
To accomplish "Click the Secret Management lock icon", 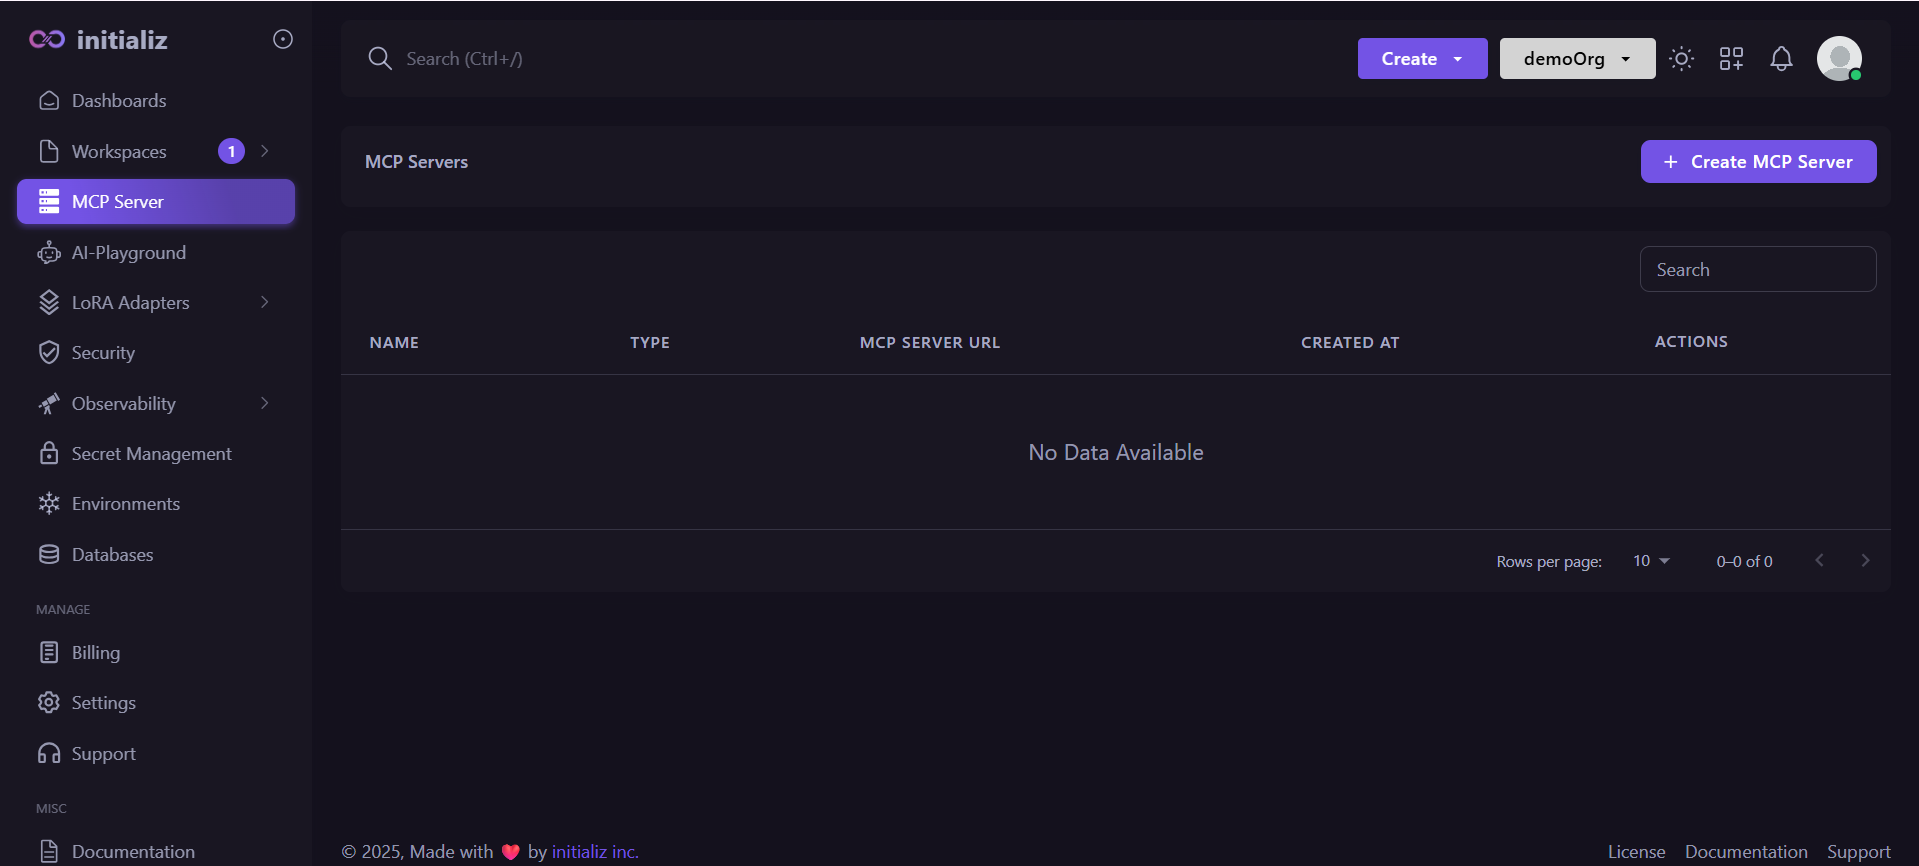I will click(49, 453).
